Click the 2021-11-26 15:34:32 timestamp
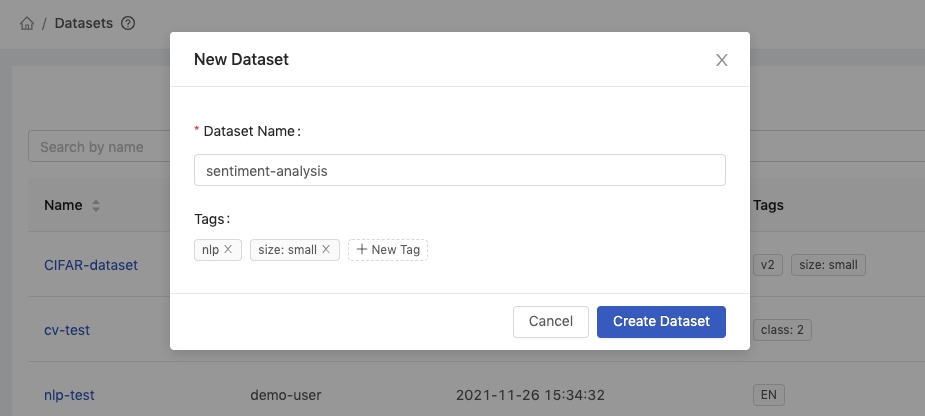925x416 pixels. click(x=530, y=395)
